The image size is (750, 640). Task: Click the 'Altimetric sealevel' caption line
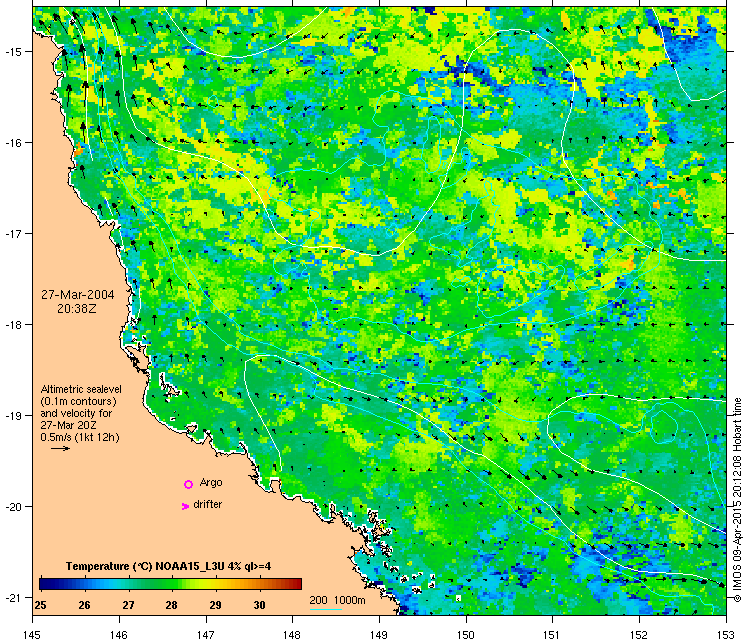point(81,389)
